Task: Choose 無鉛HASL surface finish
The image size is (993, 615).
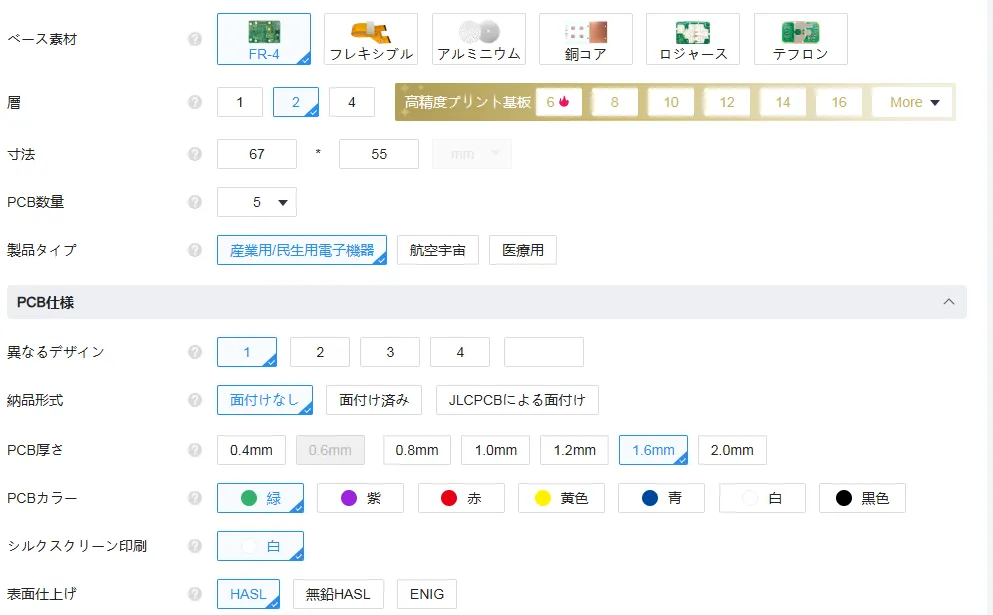Action: point(339,594)
